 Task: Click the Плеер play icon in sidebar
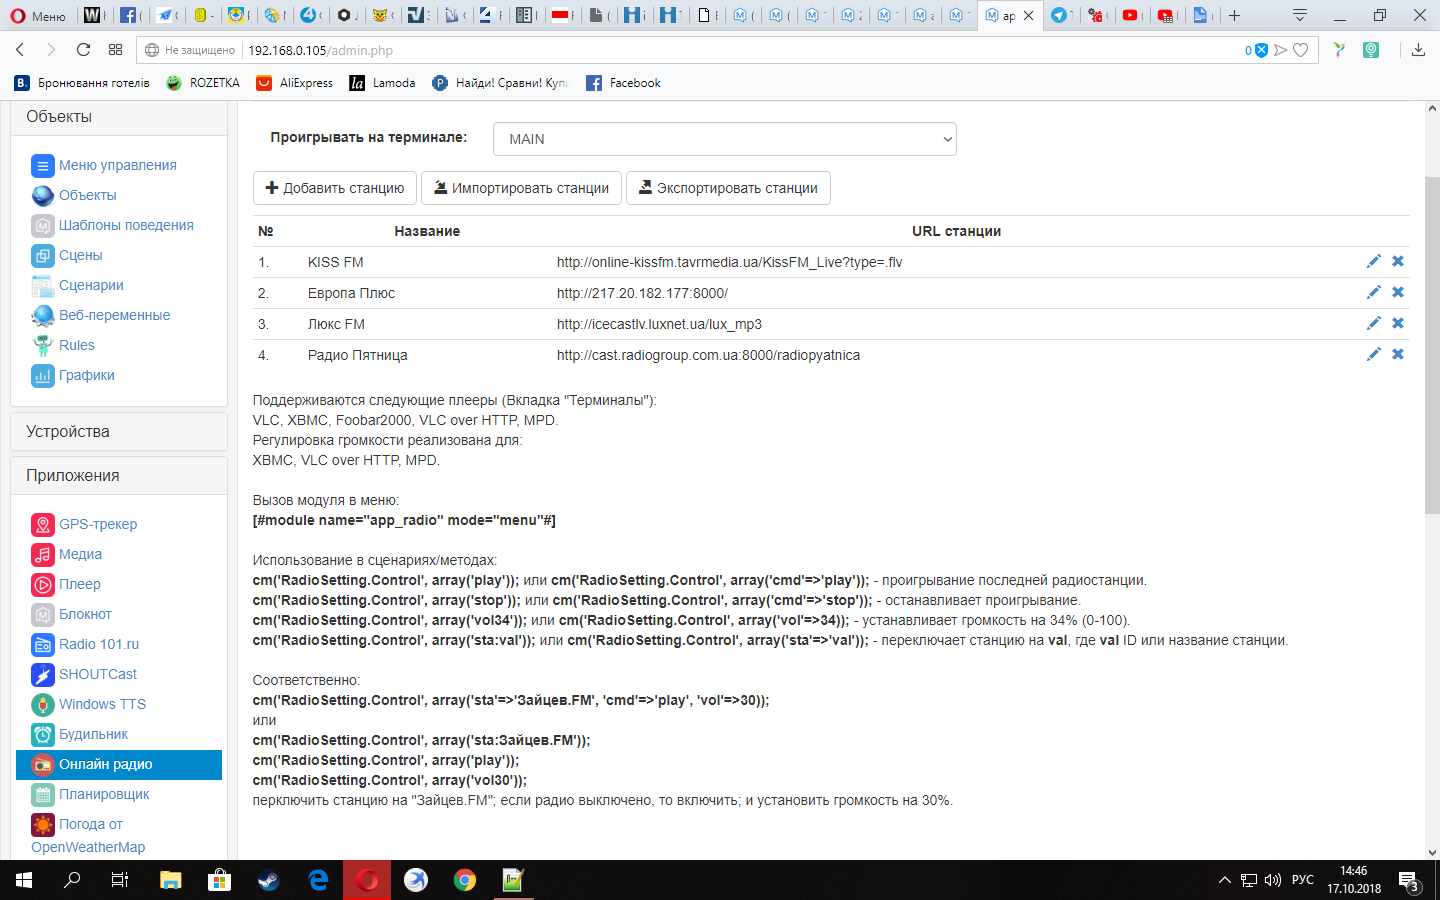click(43, 584)
